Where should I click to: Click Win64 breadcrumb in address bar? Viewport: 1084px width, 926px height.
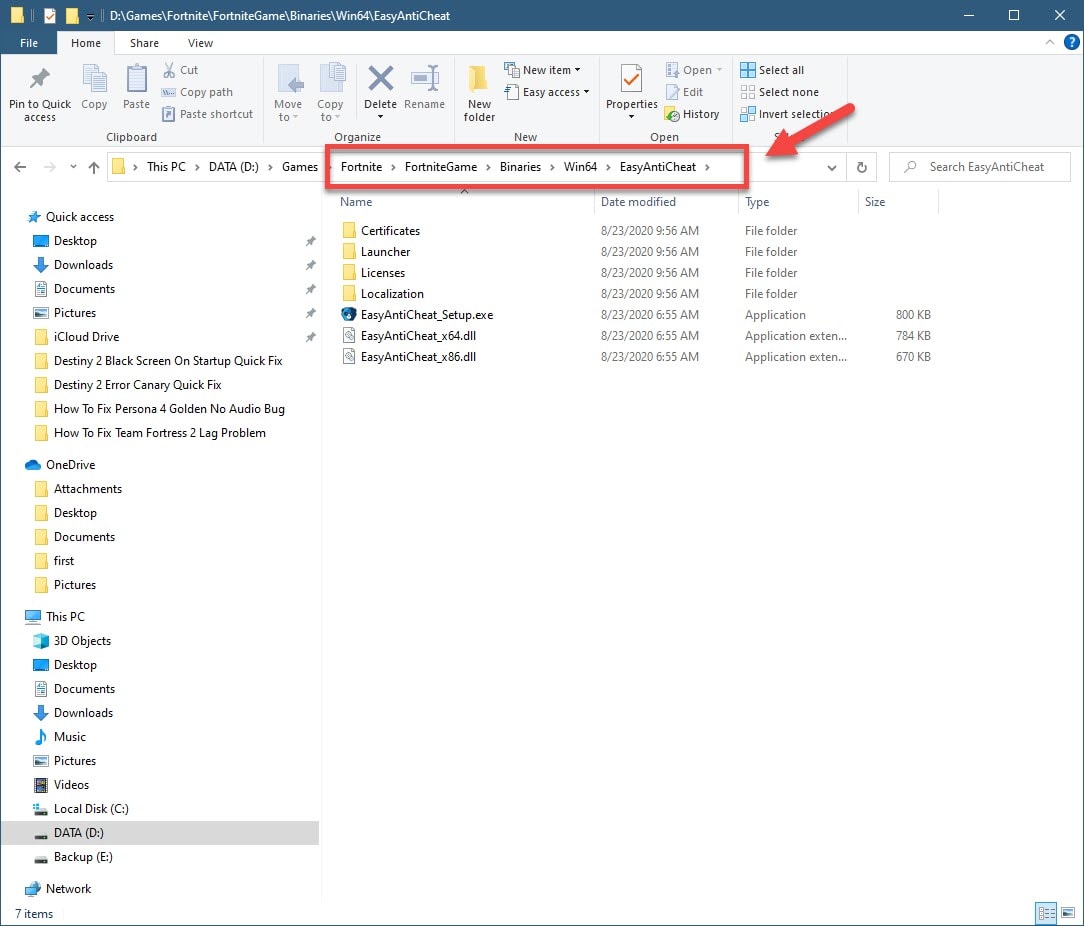[580, 167]
